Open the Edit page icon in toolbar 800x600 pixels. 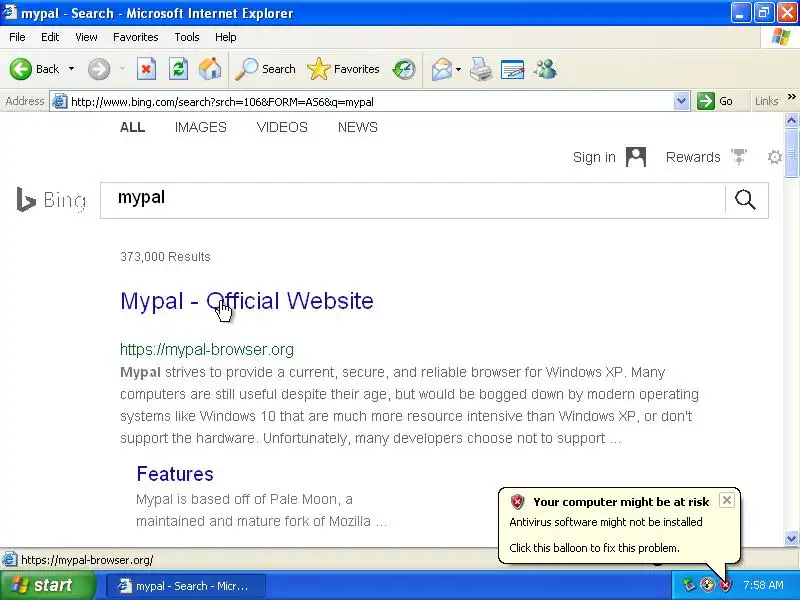pyautogui.click(x=513, y=69)
